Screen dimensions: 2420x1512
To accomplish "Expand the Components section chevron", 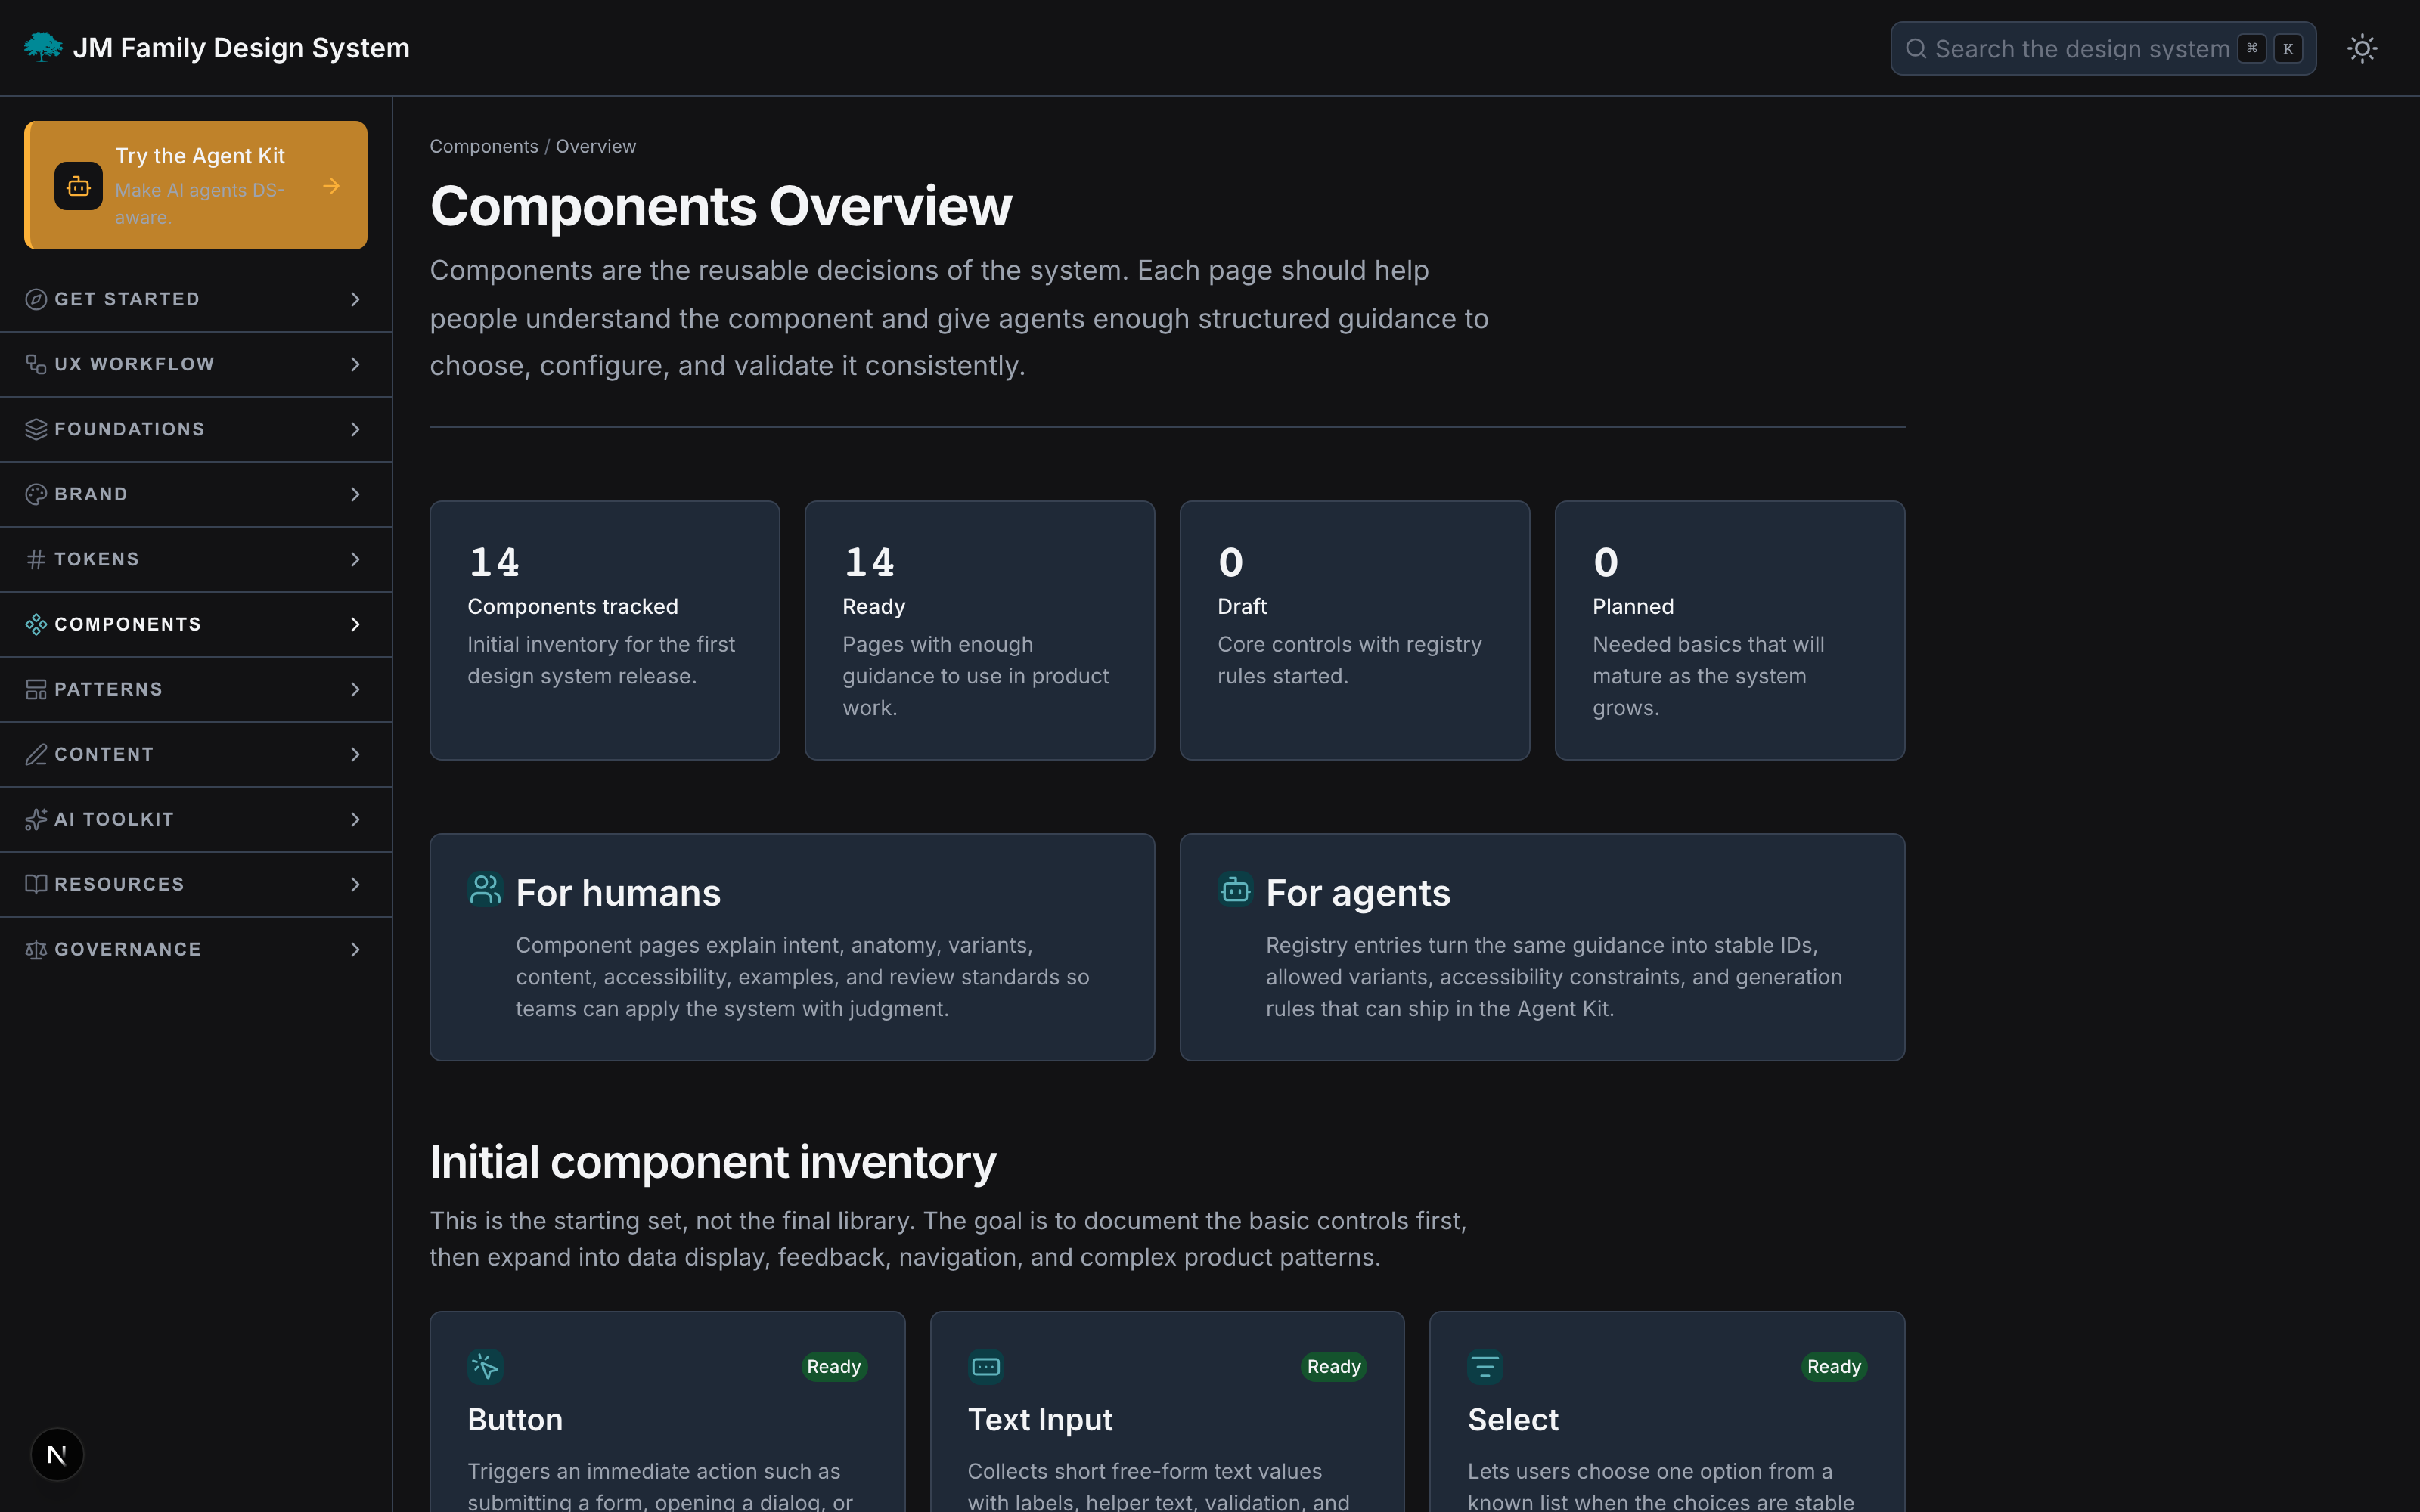I will [355, 624].
